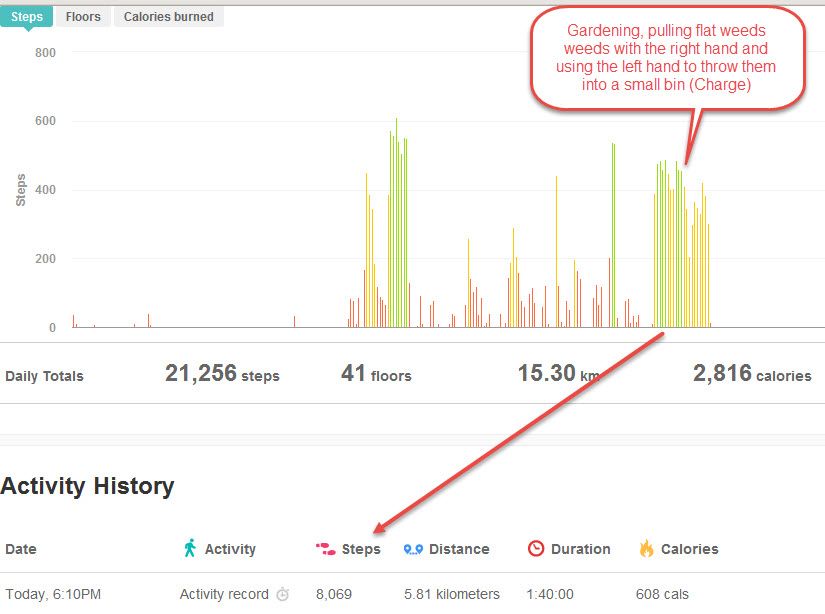Click the 5.81 kilometers distance value
Screen dimensions: 825x614
point(451,594)
